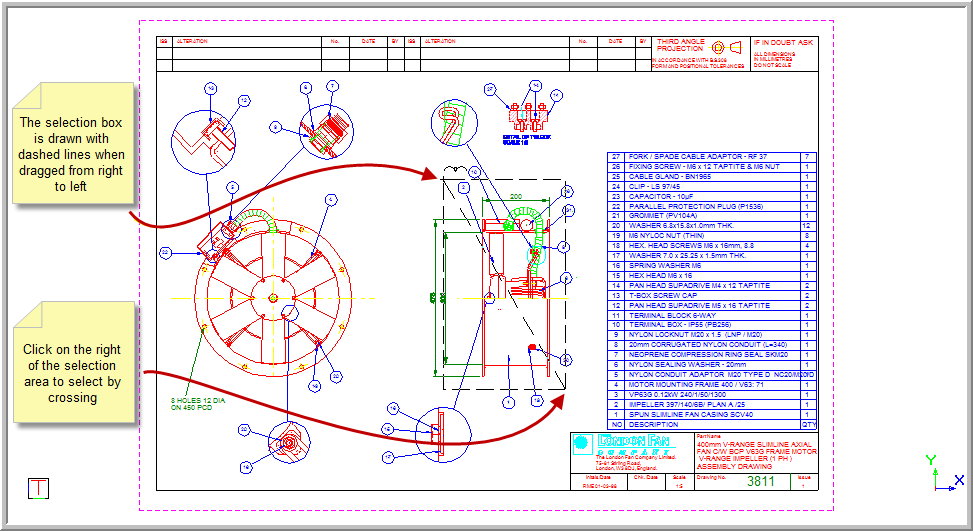Pick the FORK / SPADE CABLE ADAPTOR row
The width and height of the screenshot is (973, 531).
[702, 157]
